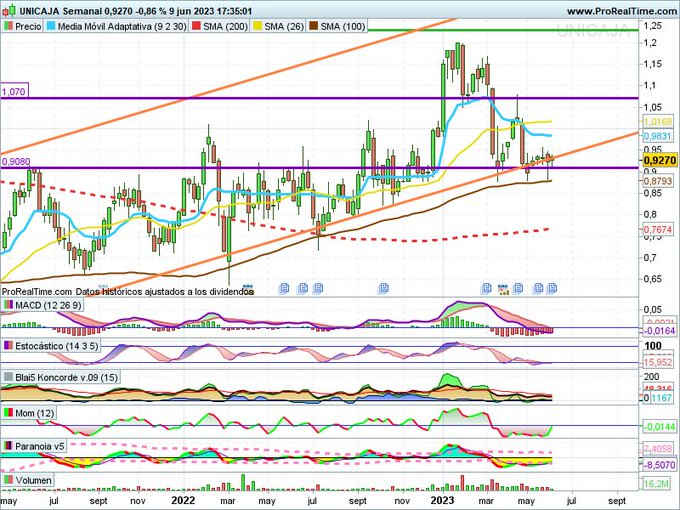680x510 pixels.
Task: Select the red SMA (200) color swatch
Action: point(196,26)
